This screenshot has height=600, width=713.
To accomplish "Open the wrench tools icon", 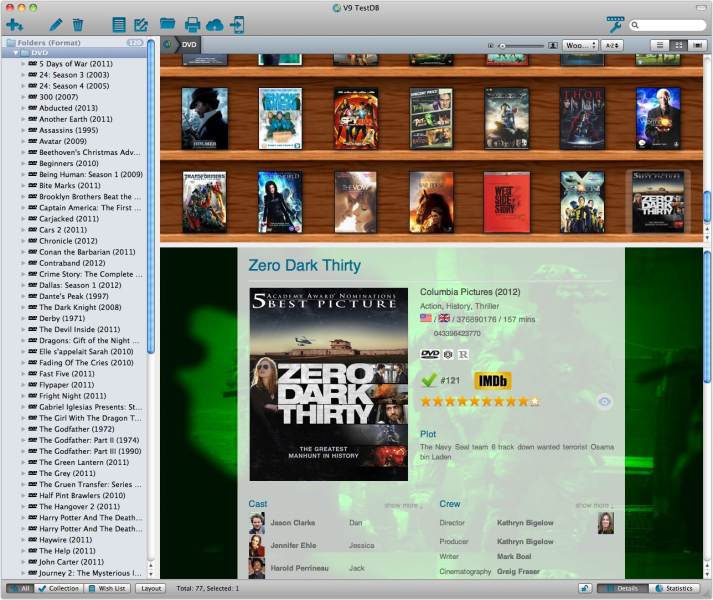I will click(x=615, y=24).
